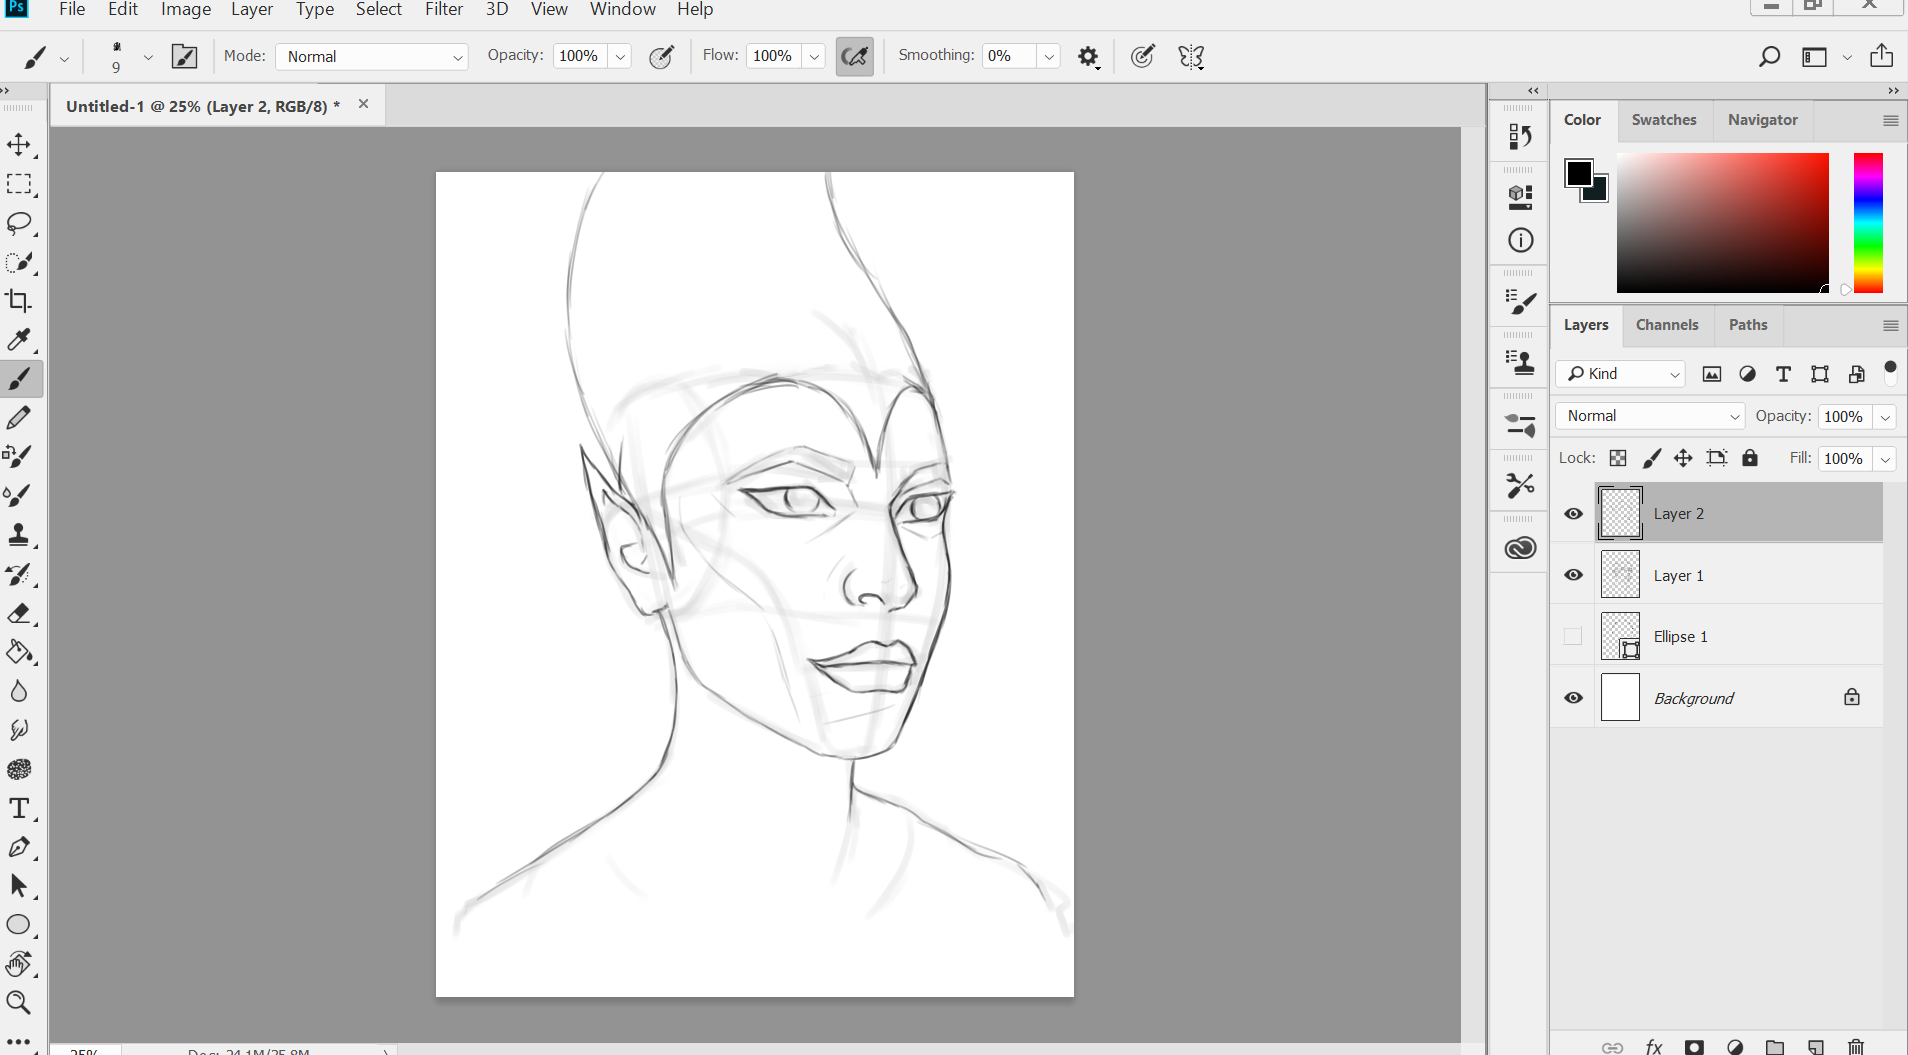
Task: Select the Path Selection tool
Action: (19, 886)
